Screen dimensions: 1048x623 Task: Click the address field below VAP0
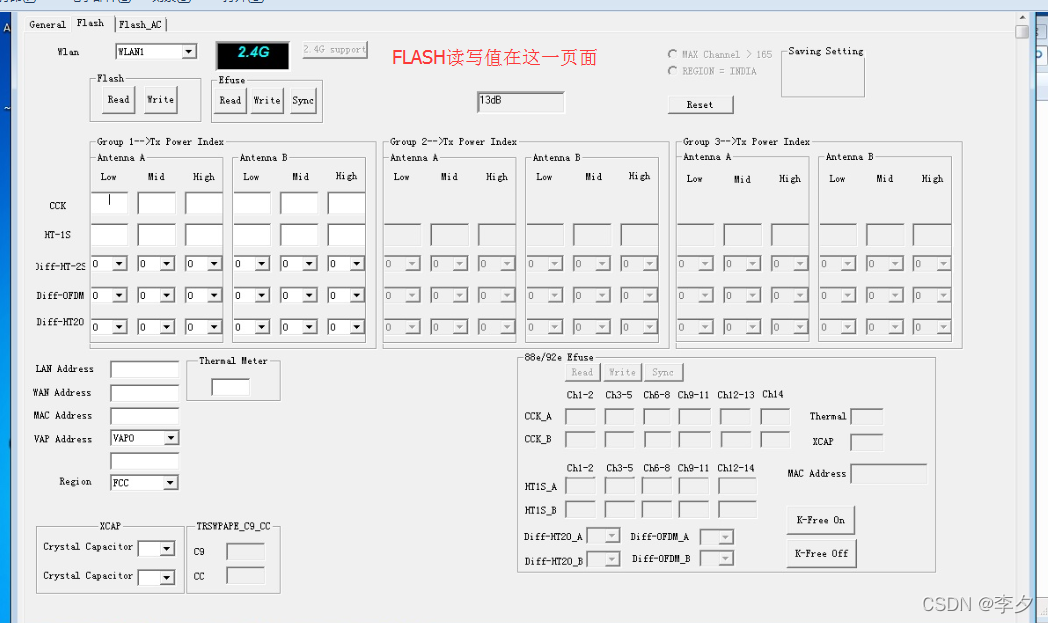[x=144, y=461]
